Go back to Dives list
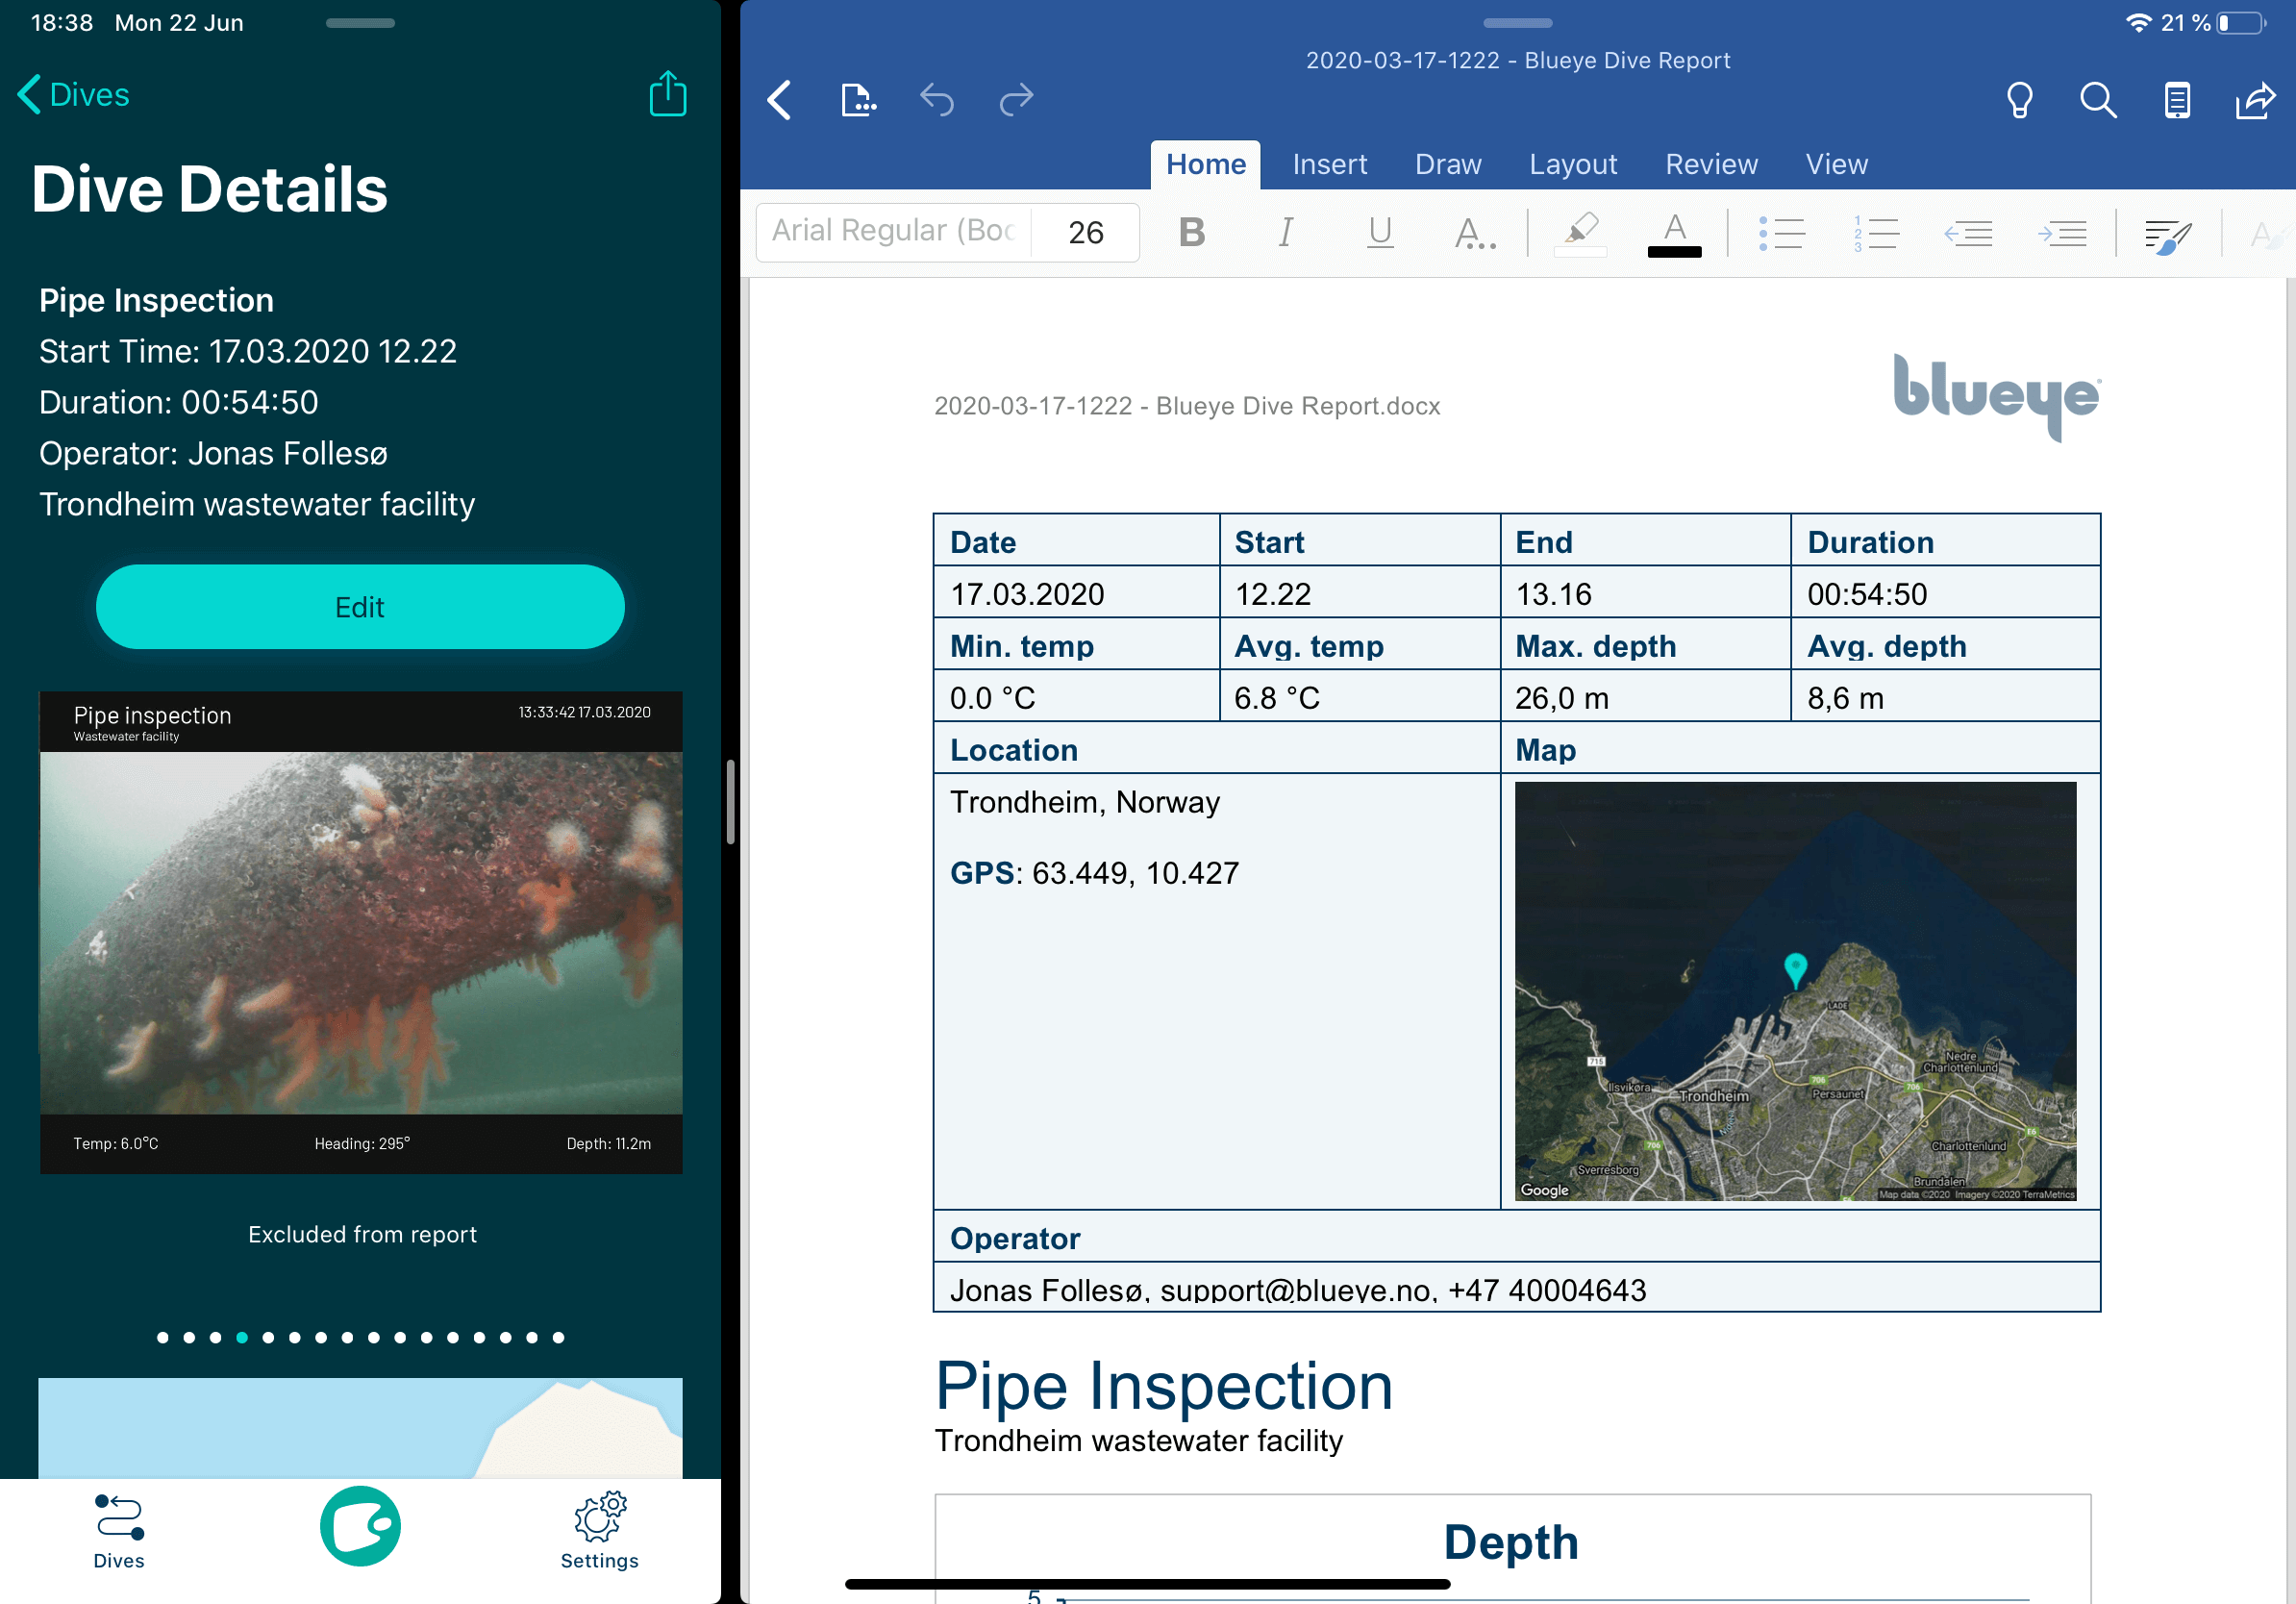This screenshot has width=2296, height=1604. 74,95
